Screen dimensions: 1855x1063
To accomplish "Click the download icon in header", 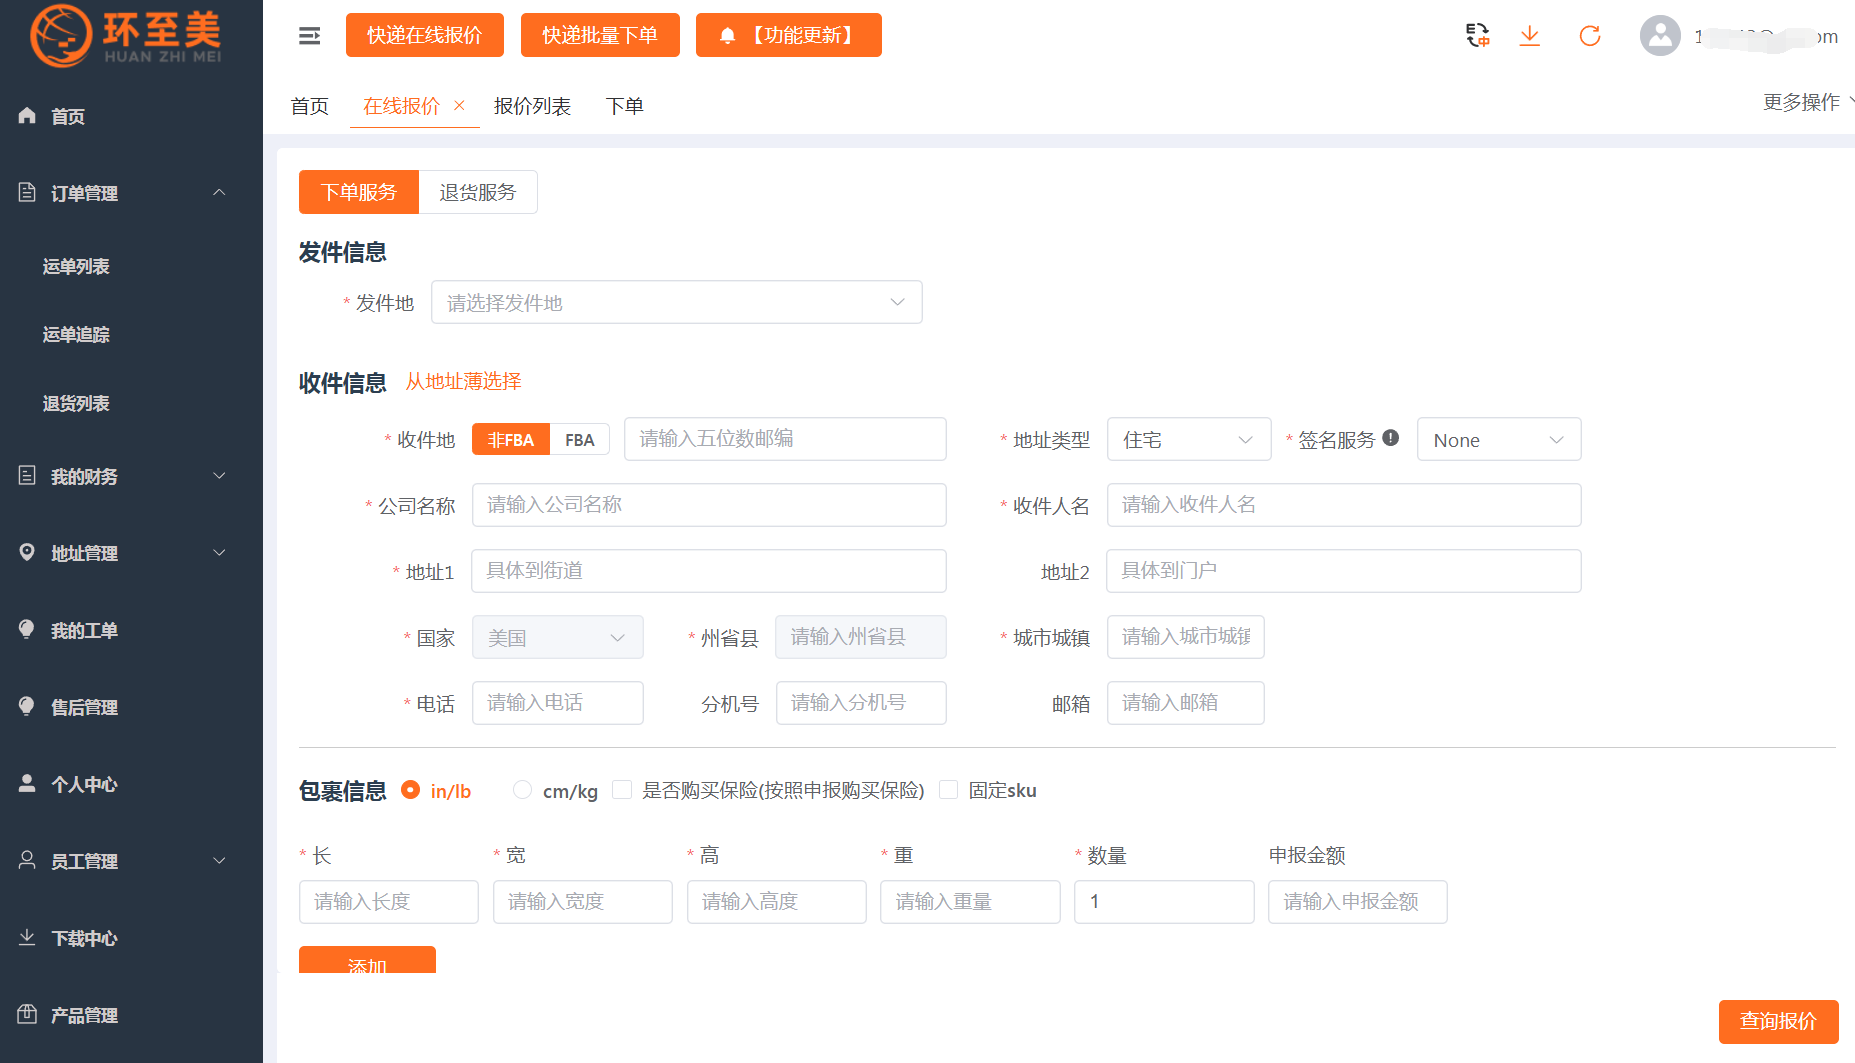I will point(1529,36).
